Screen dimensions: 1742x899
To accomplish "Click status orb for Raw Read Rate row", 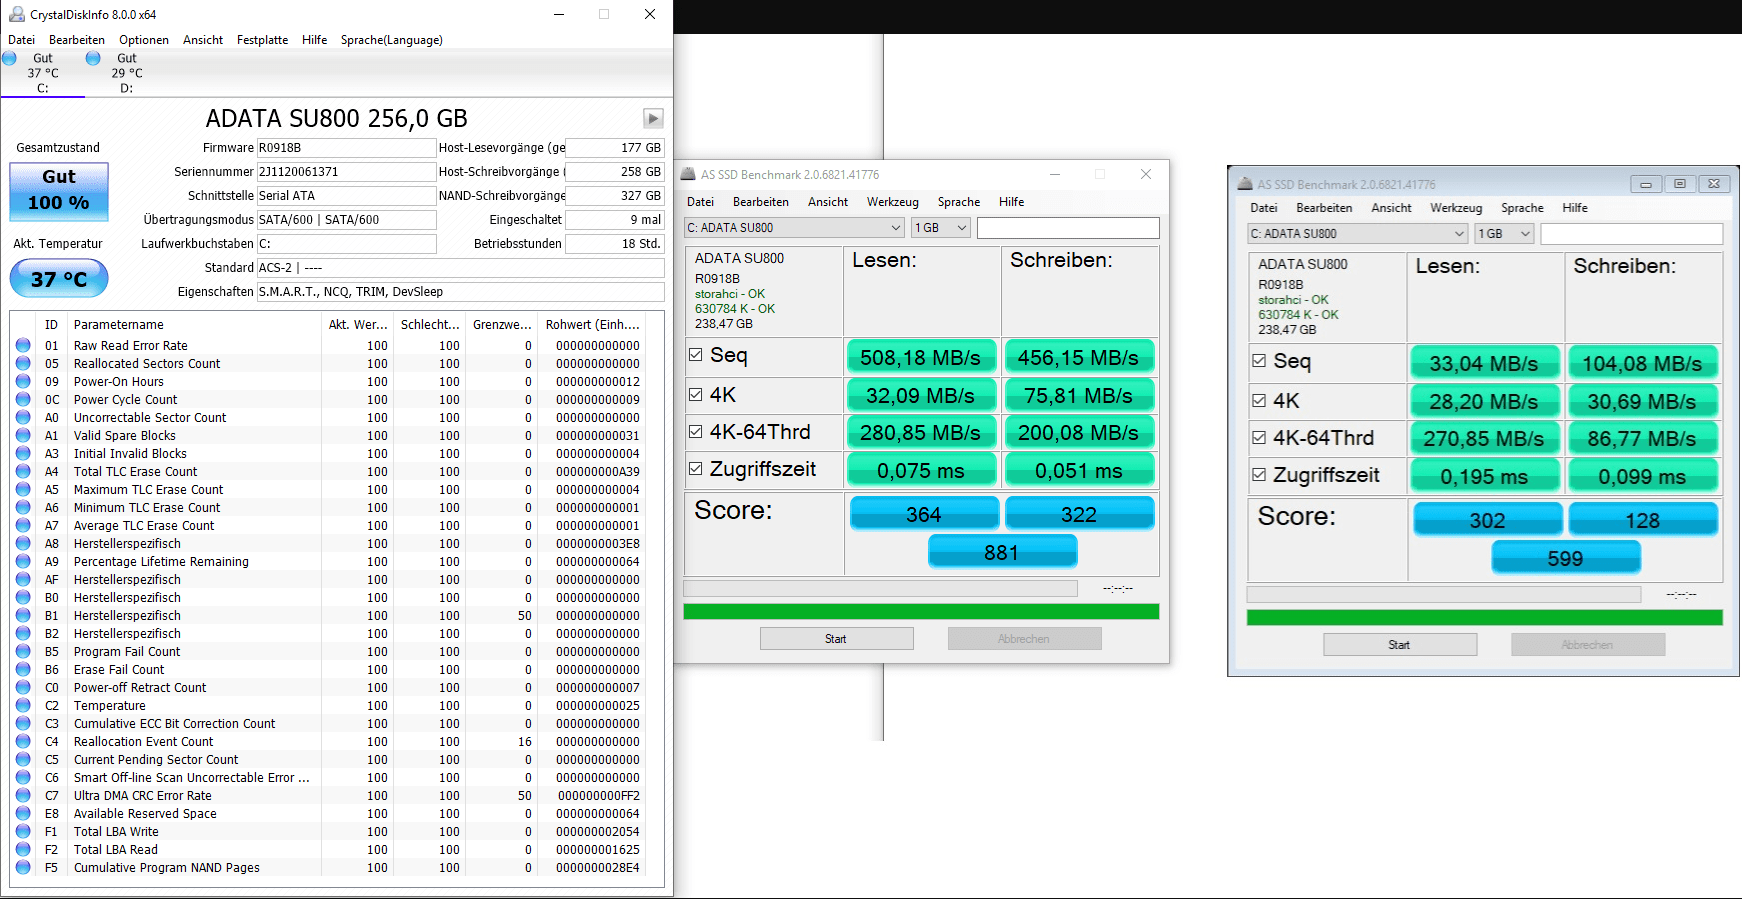I will pyautogui.click(x=23, y=345).
